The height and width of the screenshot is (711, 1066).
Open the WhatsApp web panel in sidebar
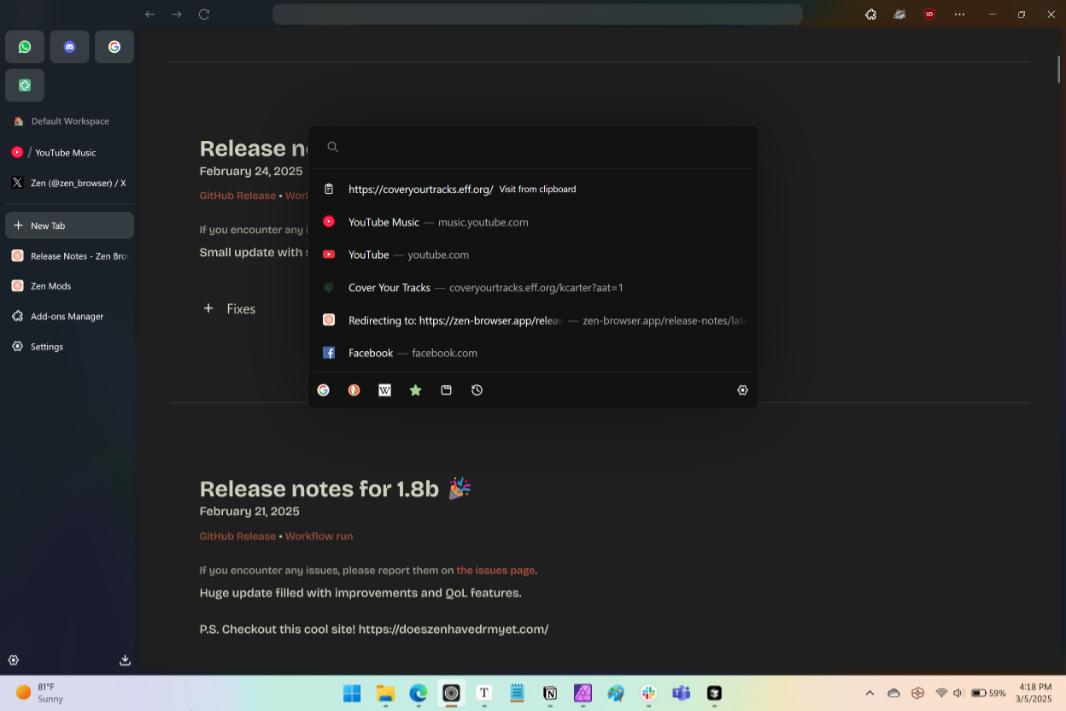pos(24,46)
